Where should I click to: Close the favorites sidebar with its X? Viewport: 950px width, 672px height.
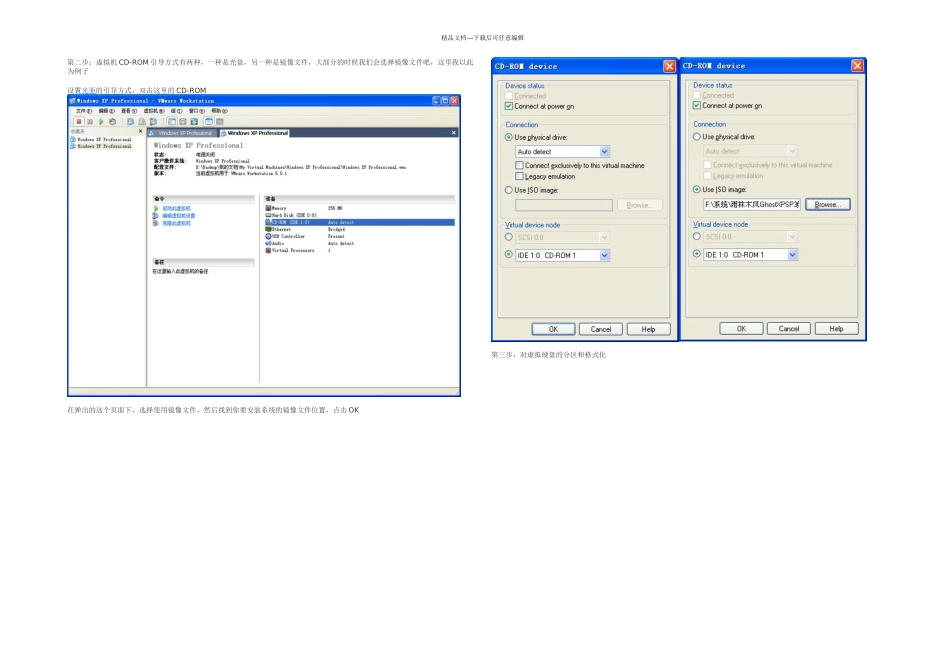click(141, 131)
